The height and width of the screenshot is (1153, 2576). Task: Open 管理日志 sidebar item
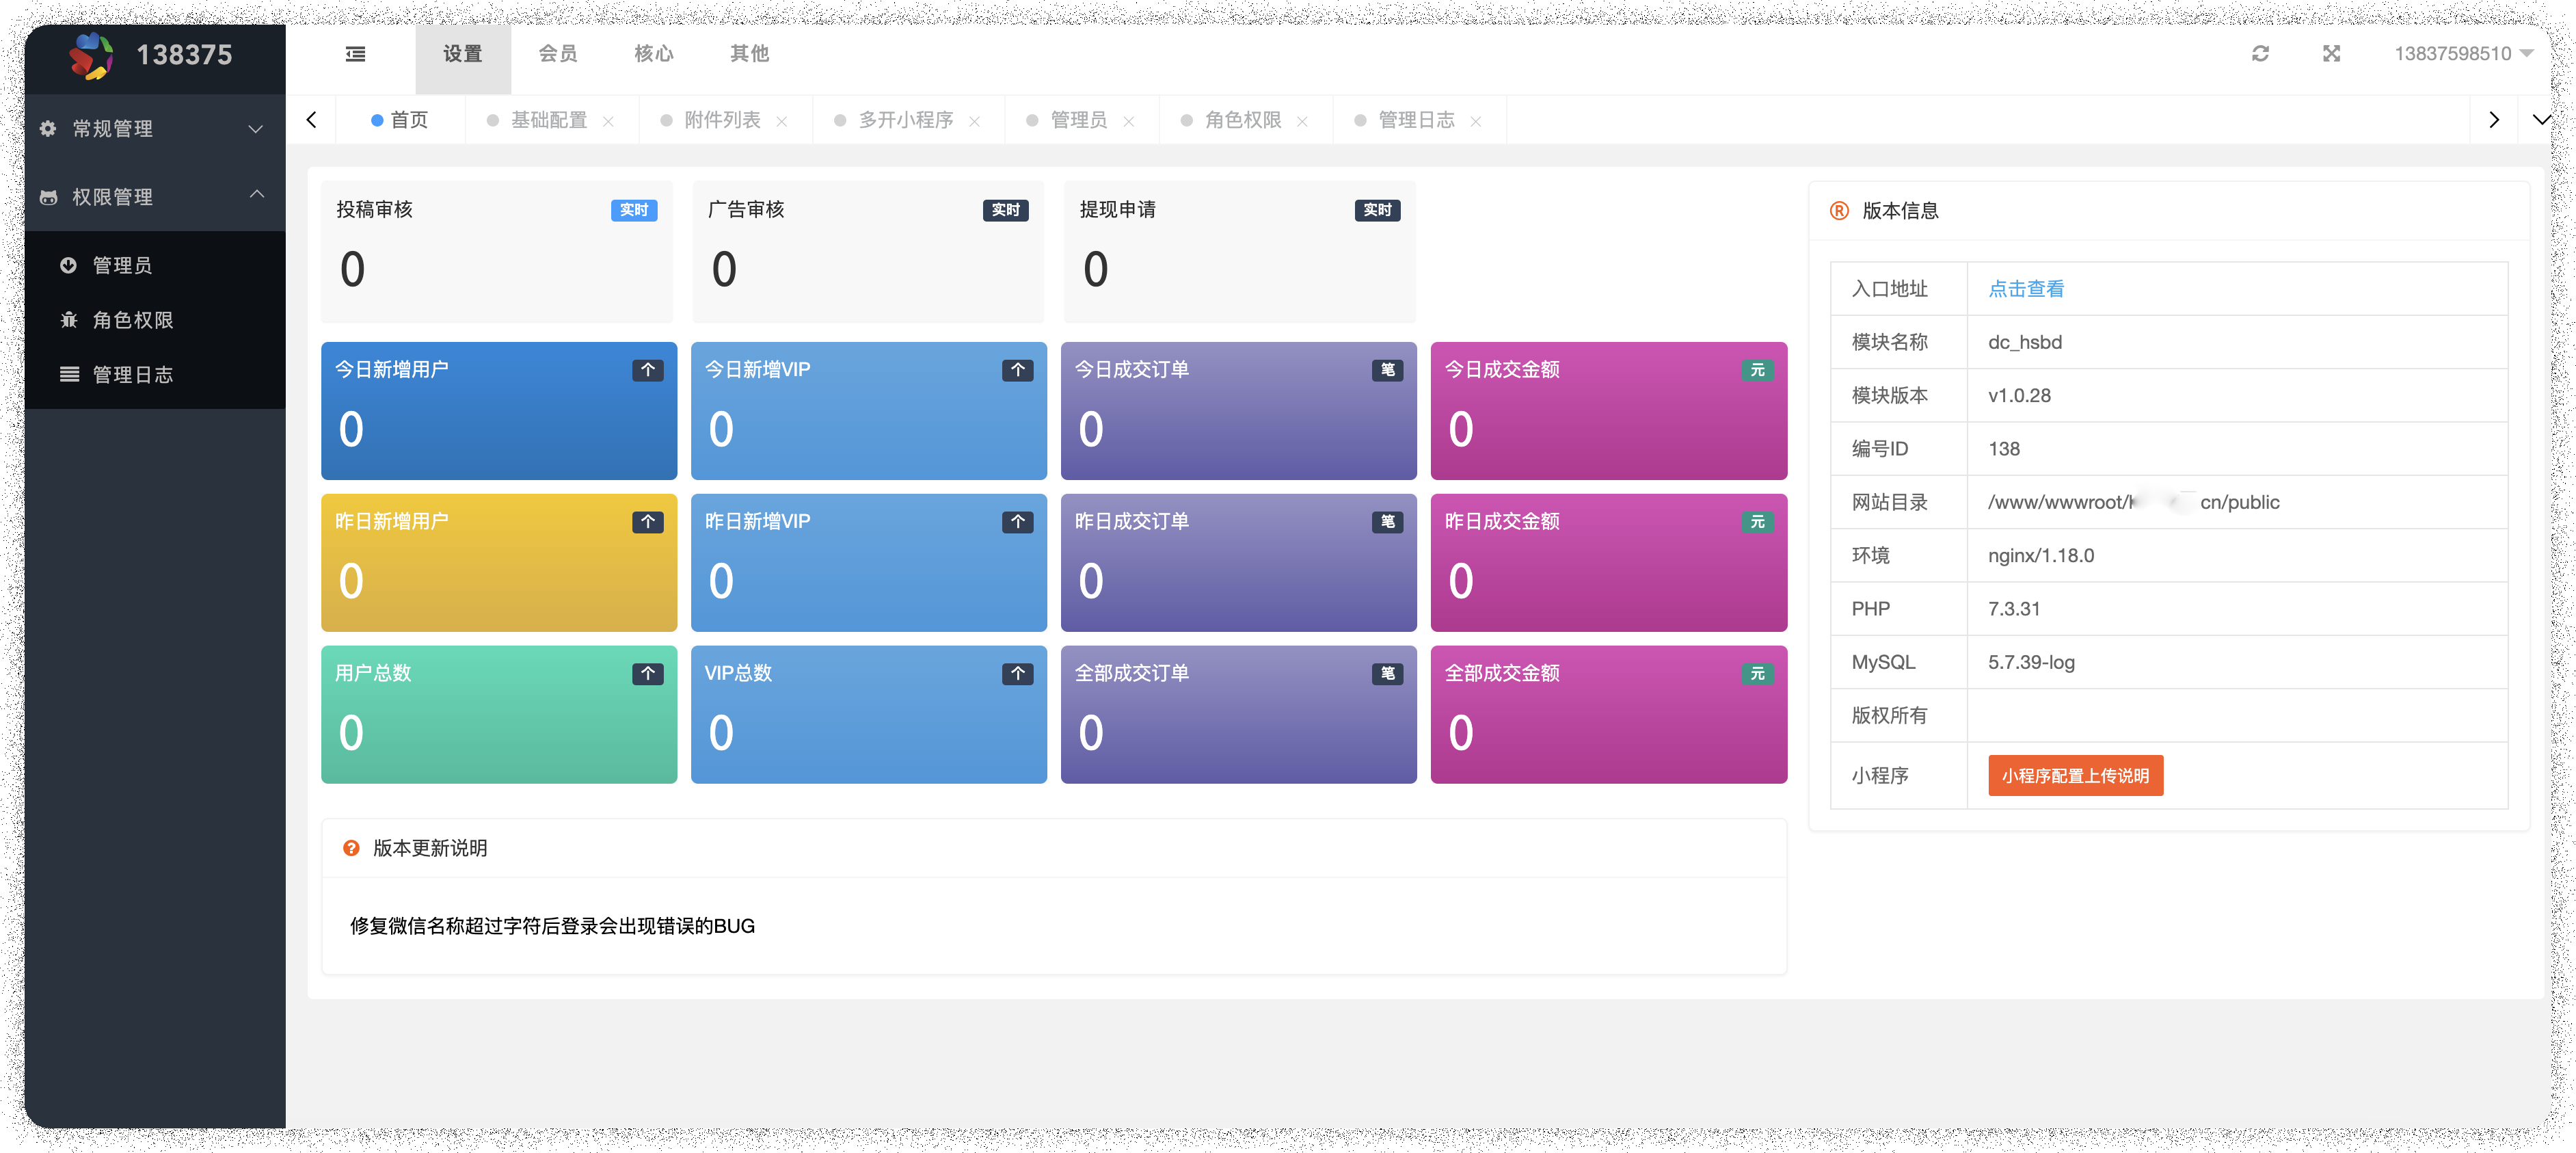pos(132,375)
